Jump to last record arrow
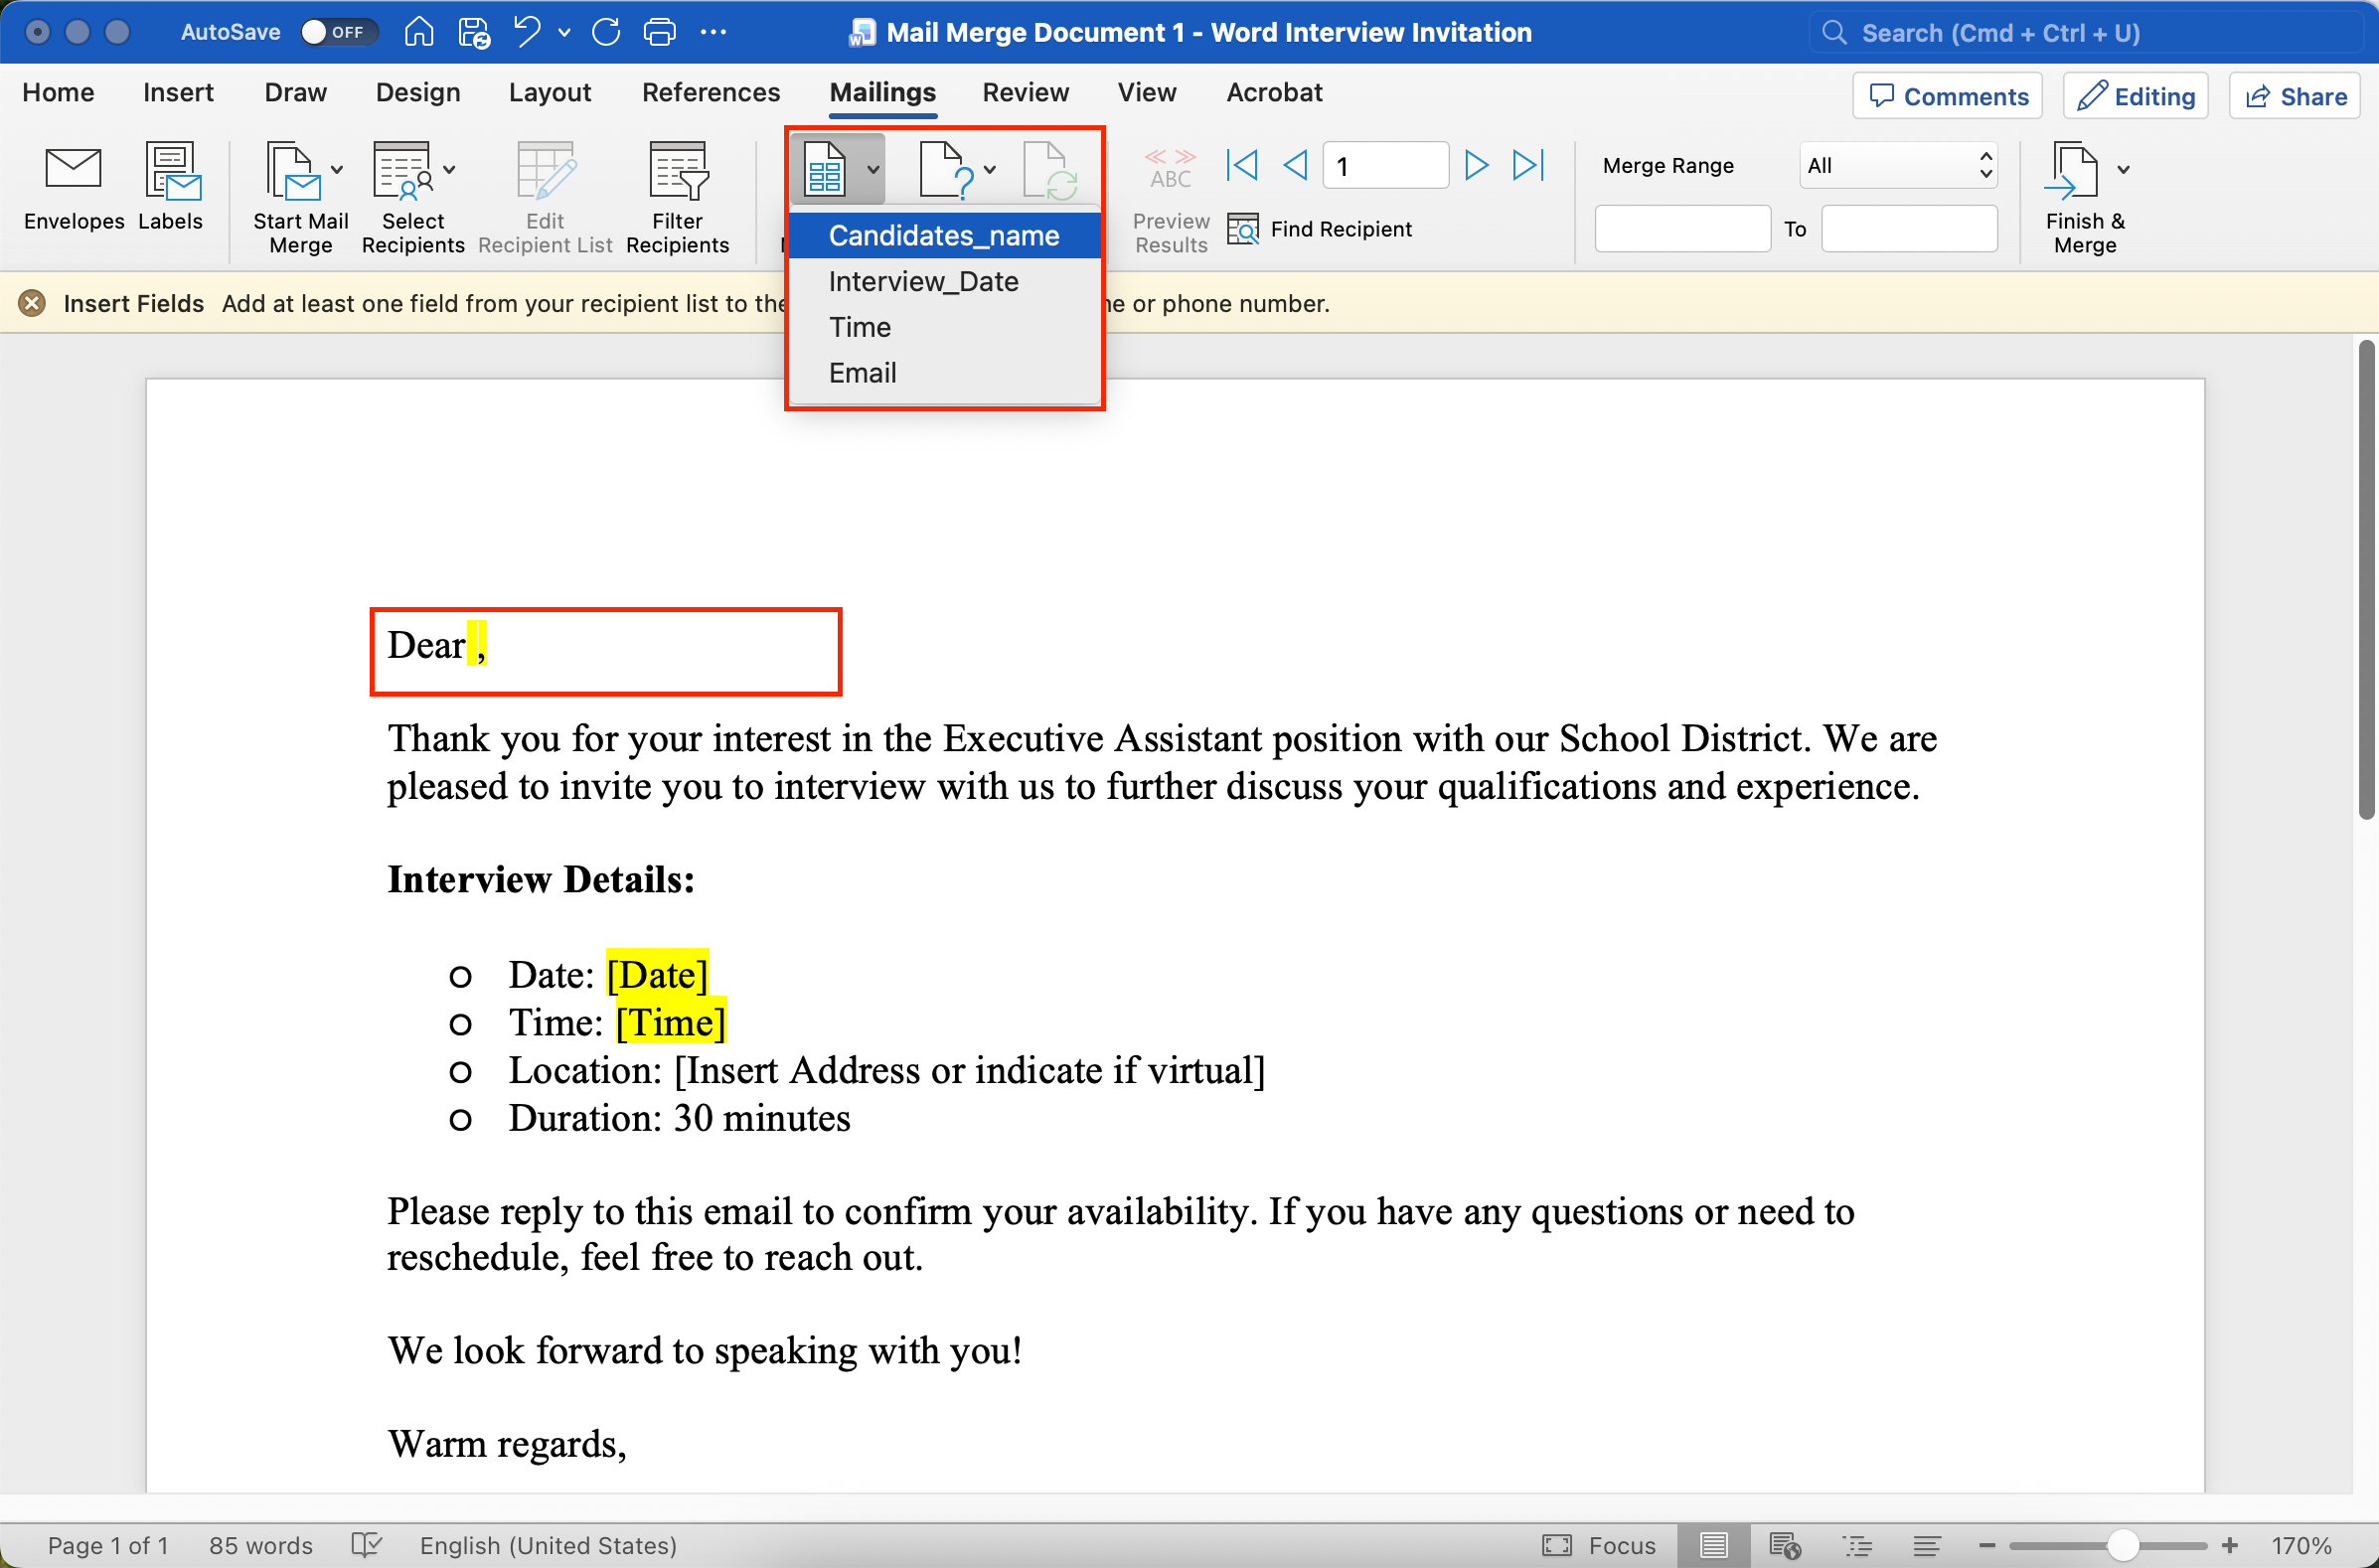This screenshot has height=1568, width=2379. point(1527,165)
